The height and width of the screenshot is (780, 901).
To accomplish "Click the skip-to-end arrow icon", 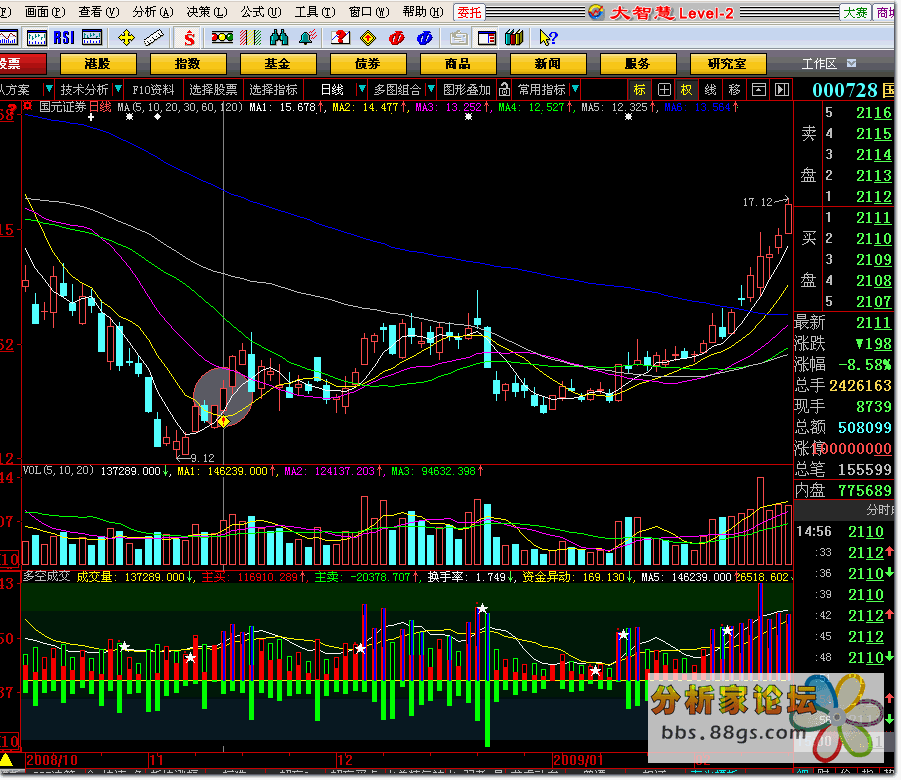I will tap(782, 90).
